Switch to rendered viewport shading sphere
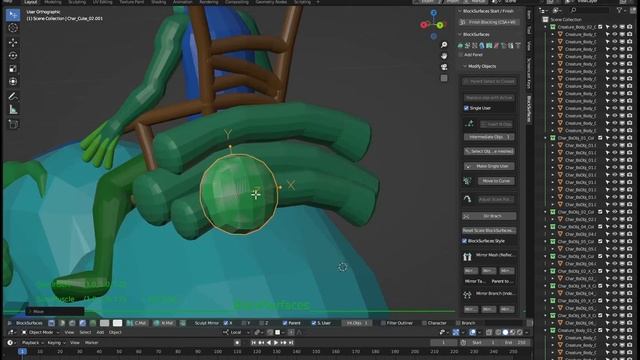Viewport: 640px width, 360px height. coord(520,332)
